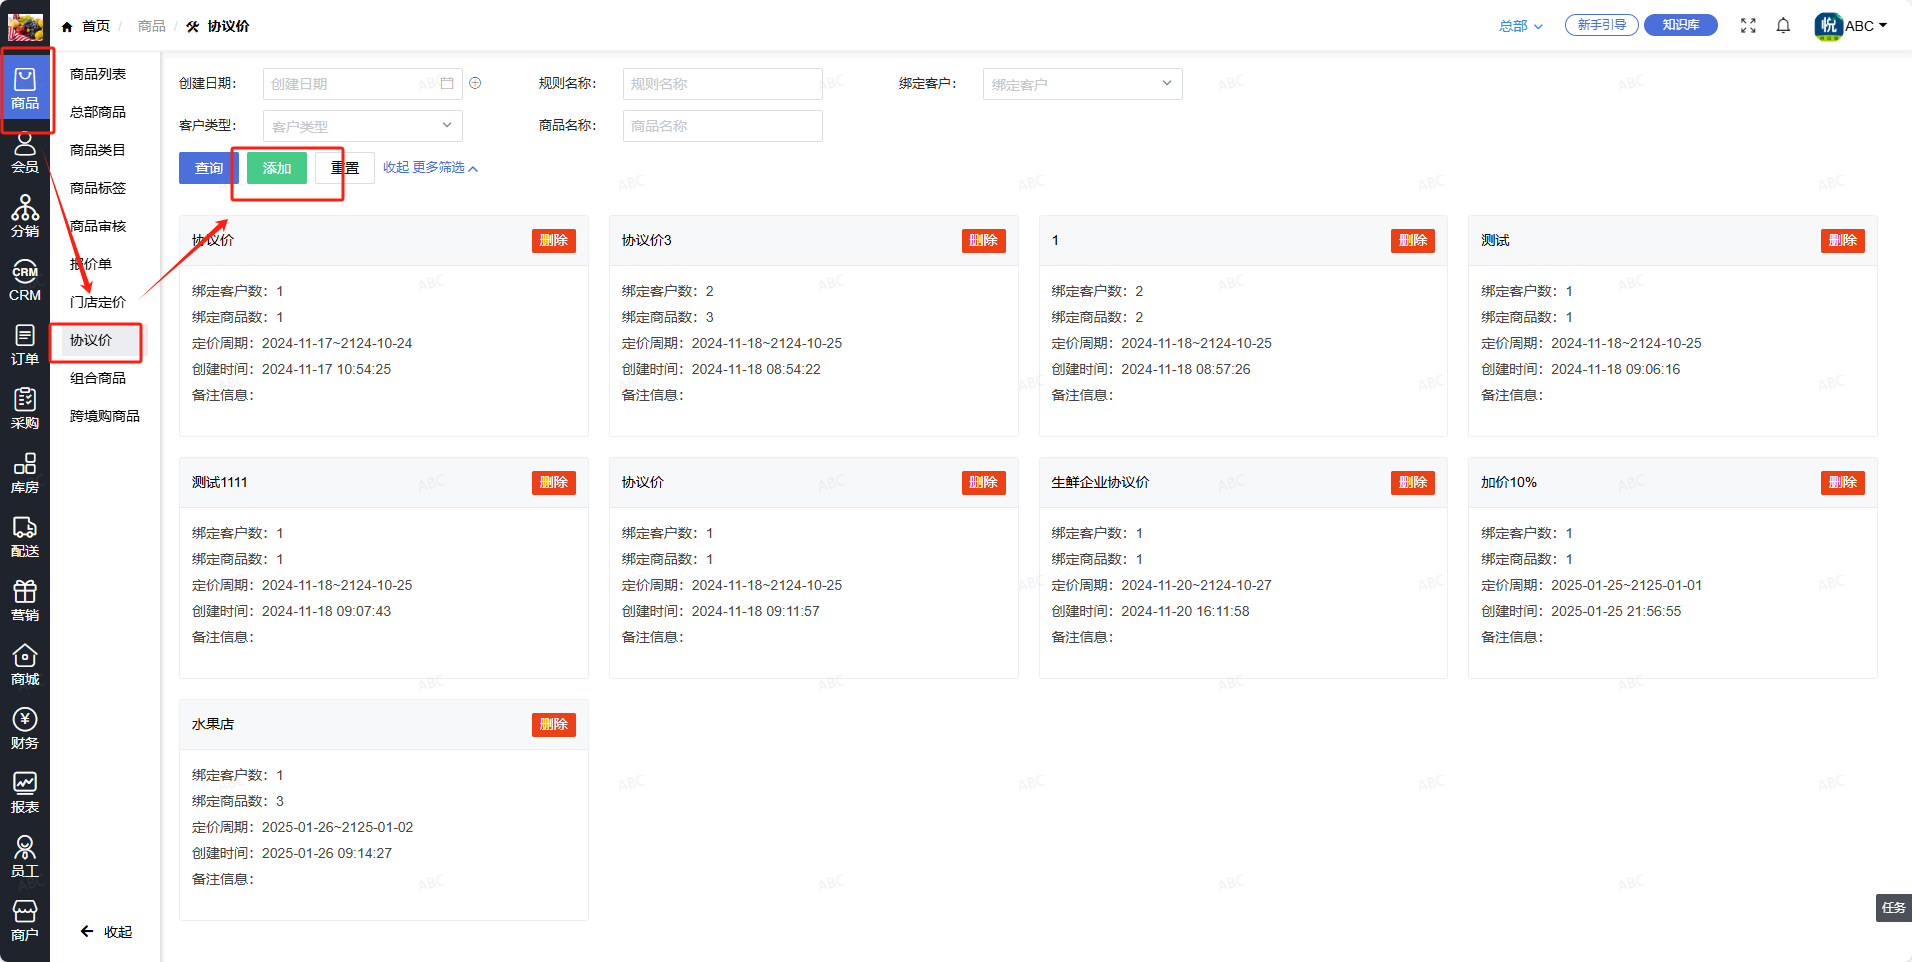Click the 新手引导 guide button

(1601, 25)
